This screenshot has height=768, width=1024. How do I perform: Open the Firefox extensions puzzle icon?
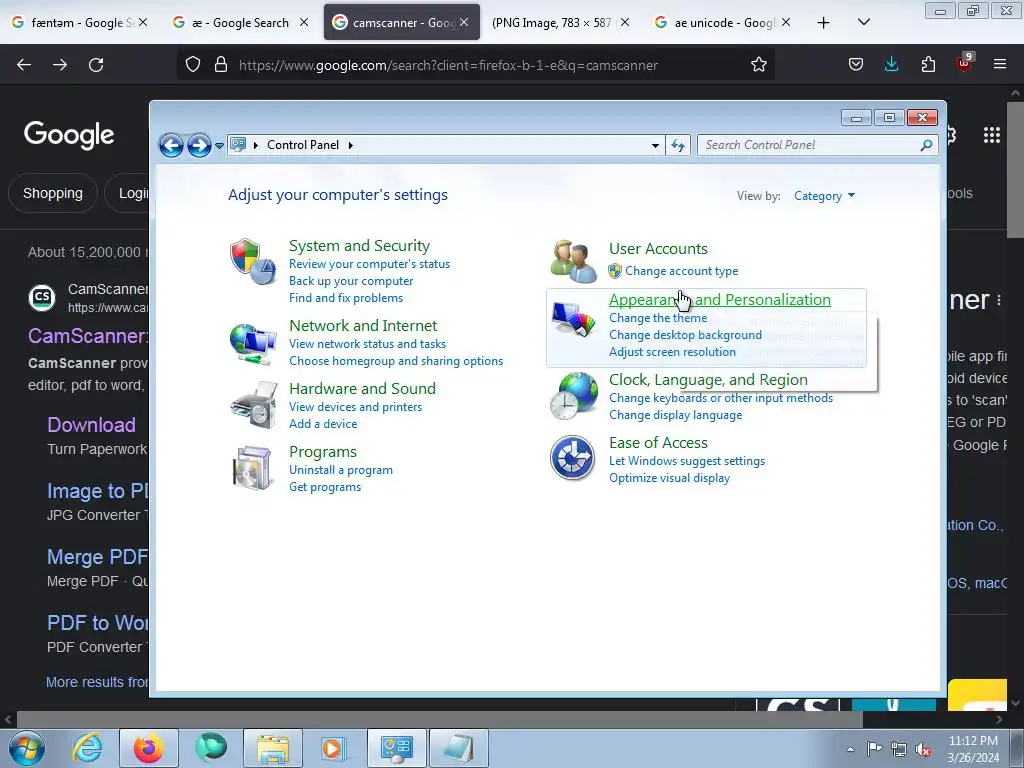pyautogui.click(x=928, y=64)
